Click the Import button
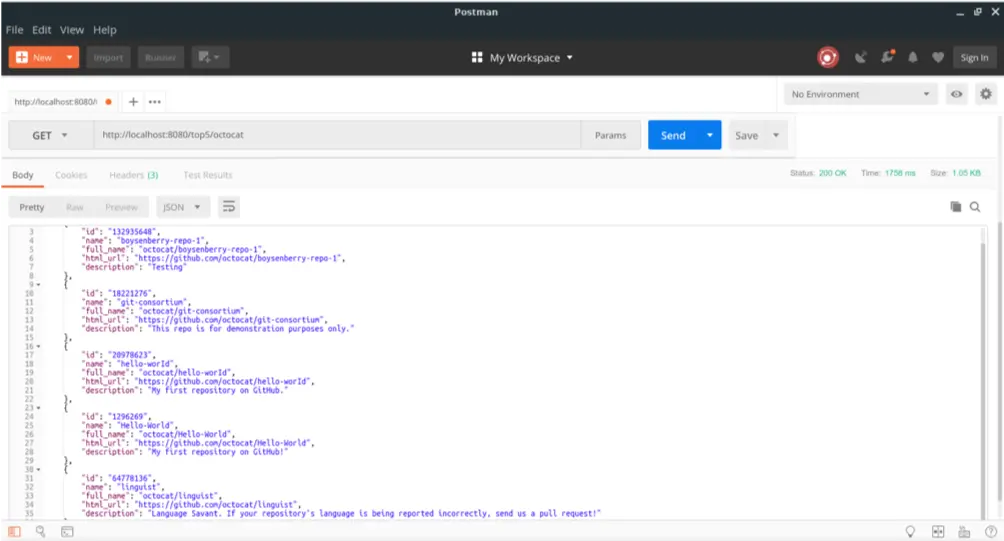1004x541 pixels. [108, 58]
